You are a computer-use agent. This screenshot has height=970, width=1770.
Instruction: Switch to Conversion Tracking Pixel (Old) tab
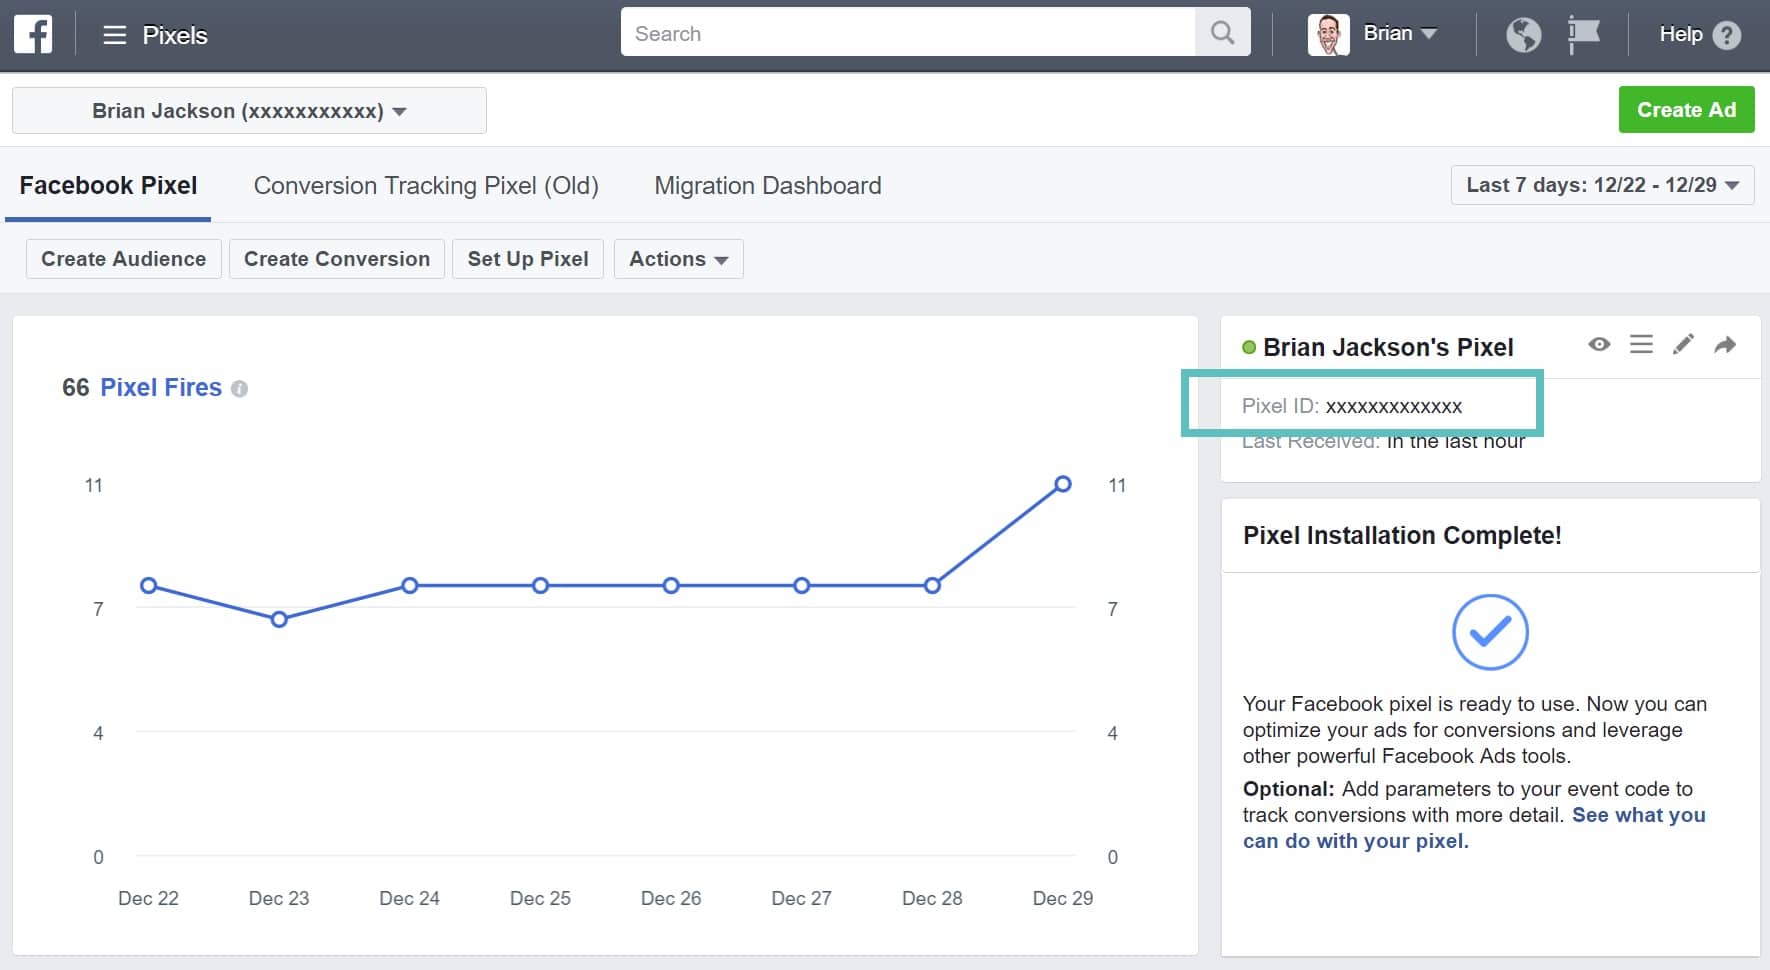426,185
